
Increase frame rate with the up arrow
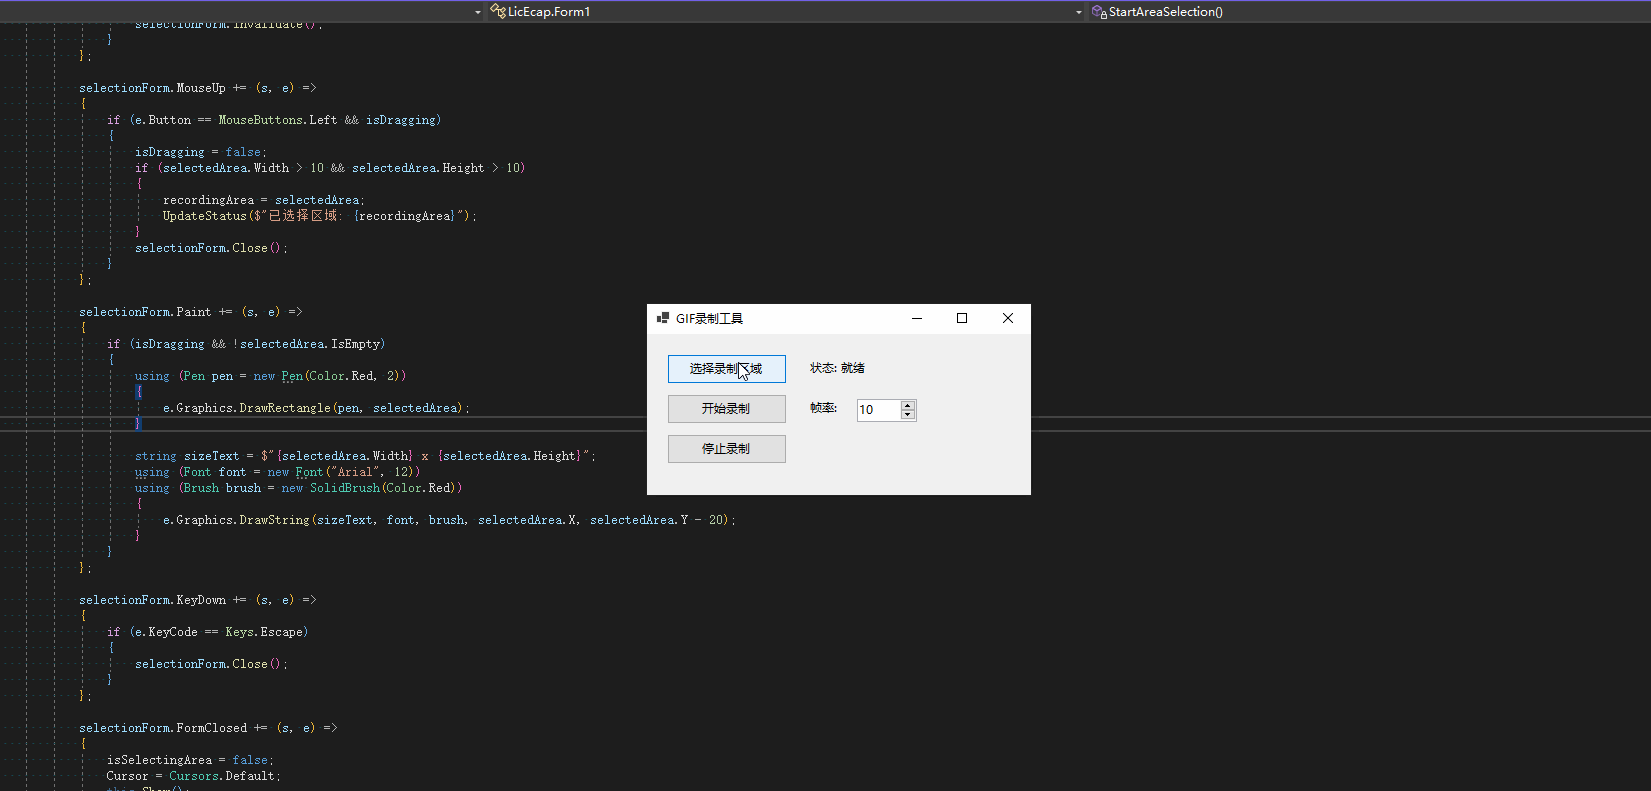tap(908, 405)
